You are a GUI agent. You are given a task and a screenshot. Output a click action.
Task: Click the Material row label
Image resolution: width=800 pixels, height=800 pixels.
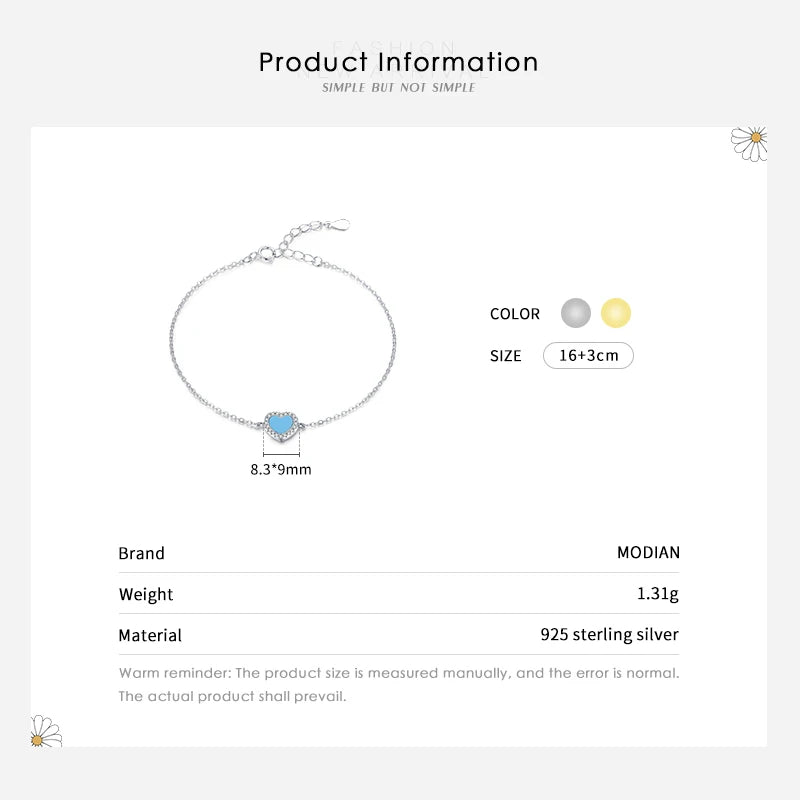pos(150,636)
